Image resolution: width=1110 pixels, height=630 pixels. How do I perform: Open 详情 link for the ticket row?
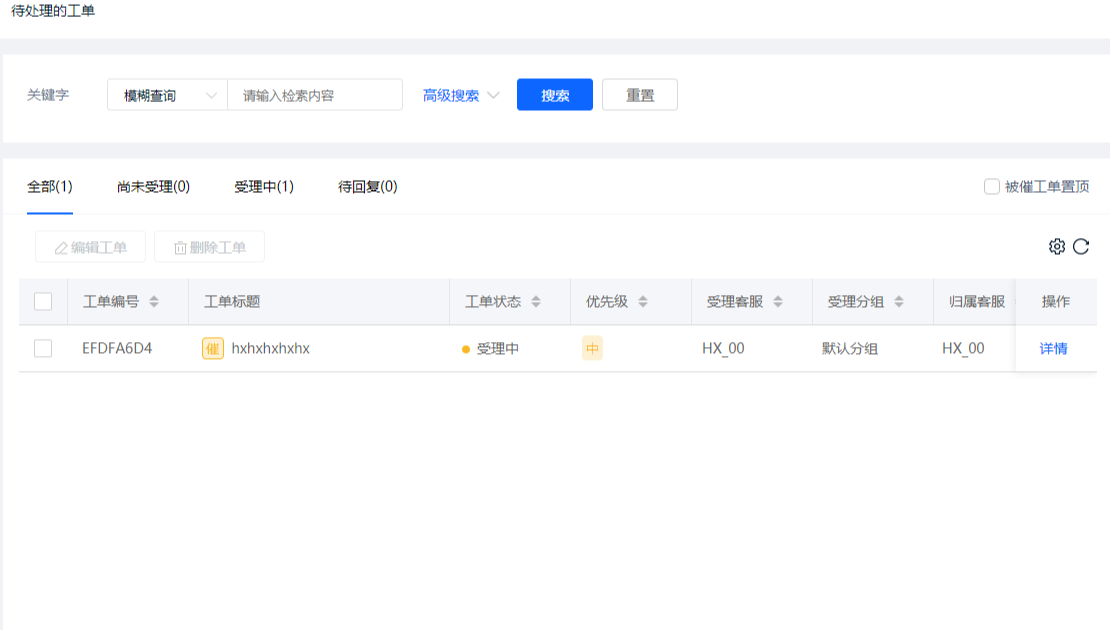click(x=1054, y=348)
